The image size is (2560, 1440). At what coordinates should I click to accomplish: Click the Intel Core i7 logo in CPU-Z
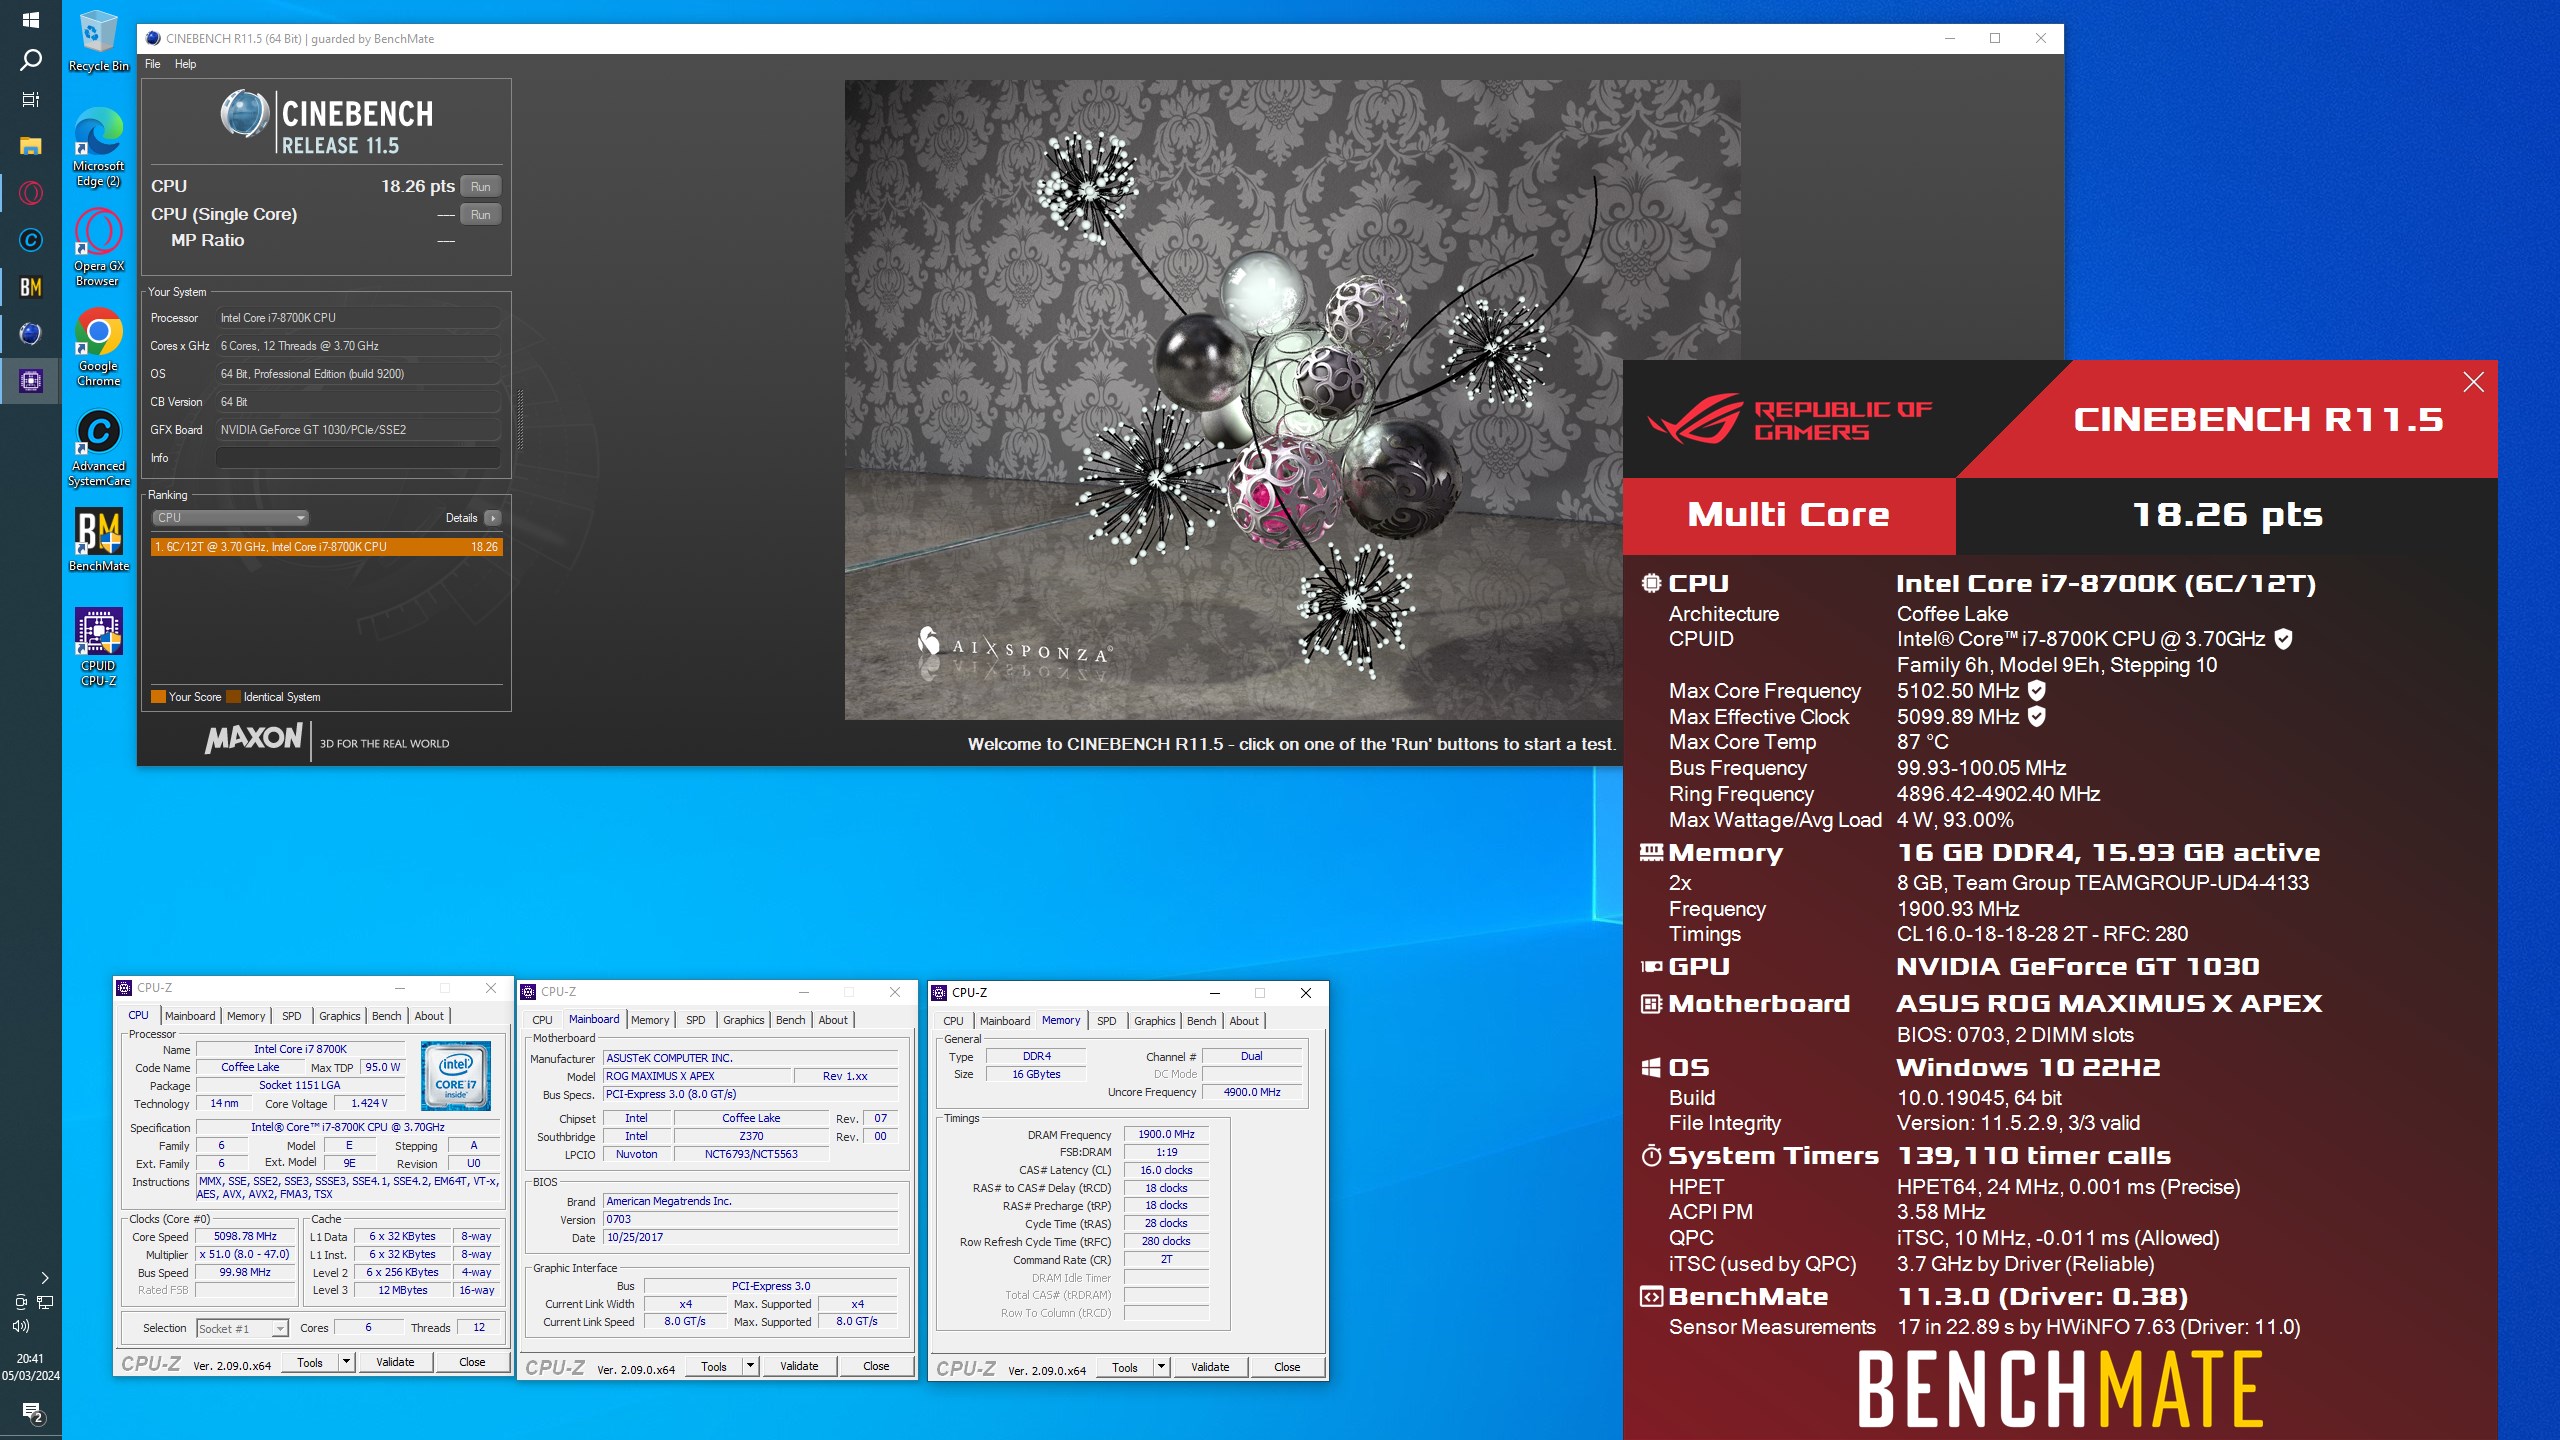click(x=456, y=1076)
